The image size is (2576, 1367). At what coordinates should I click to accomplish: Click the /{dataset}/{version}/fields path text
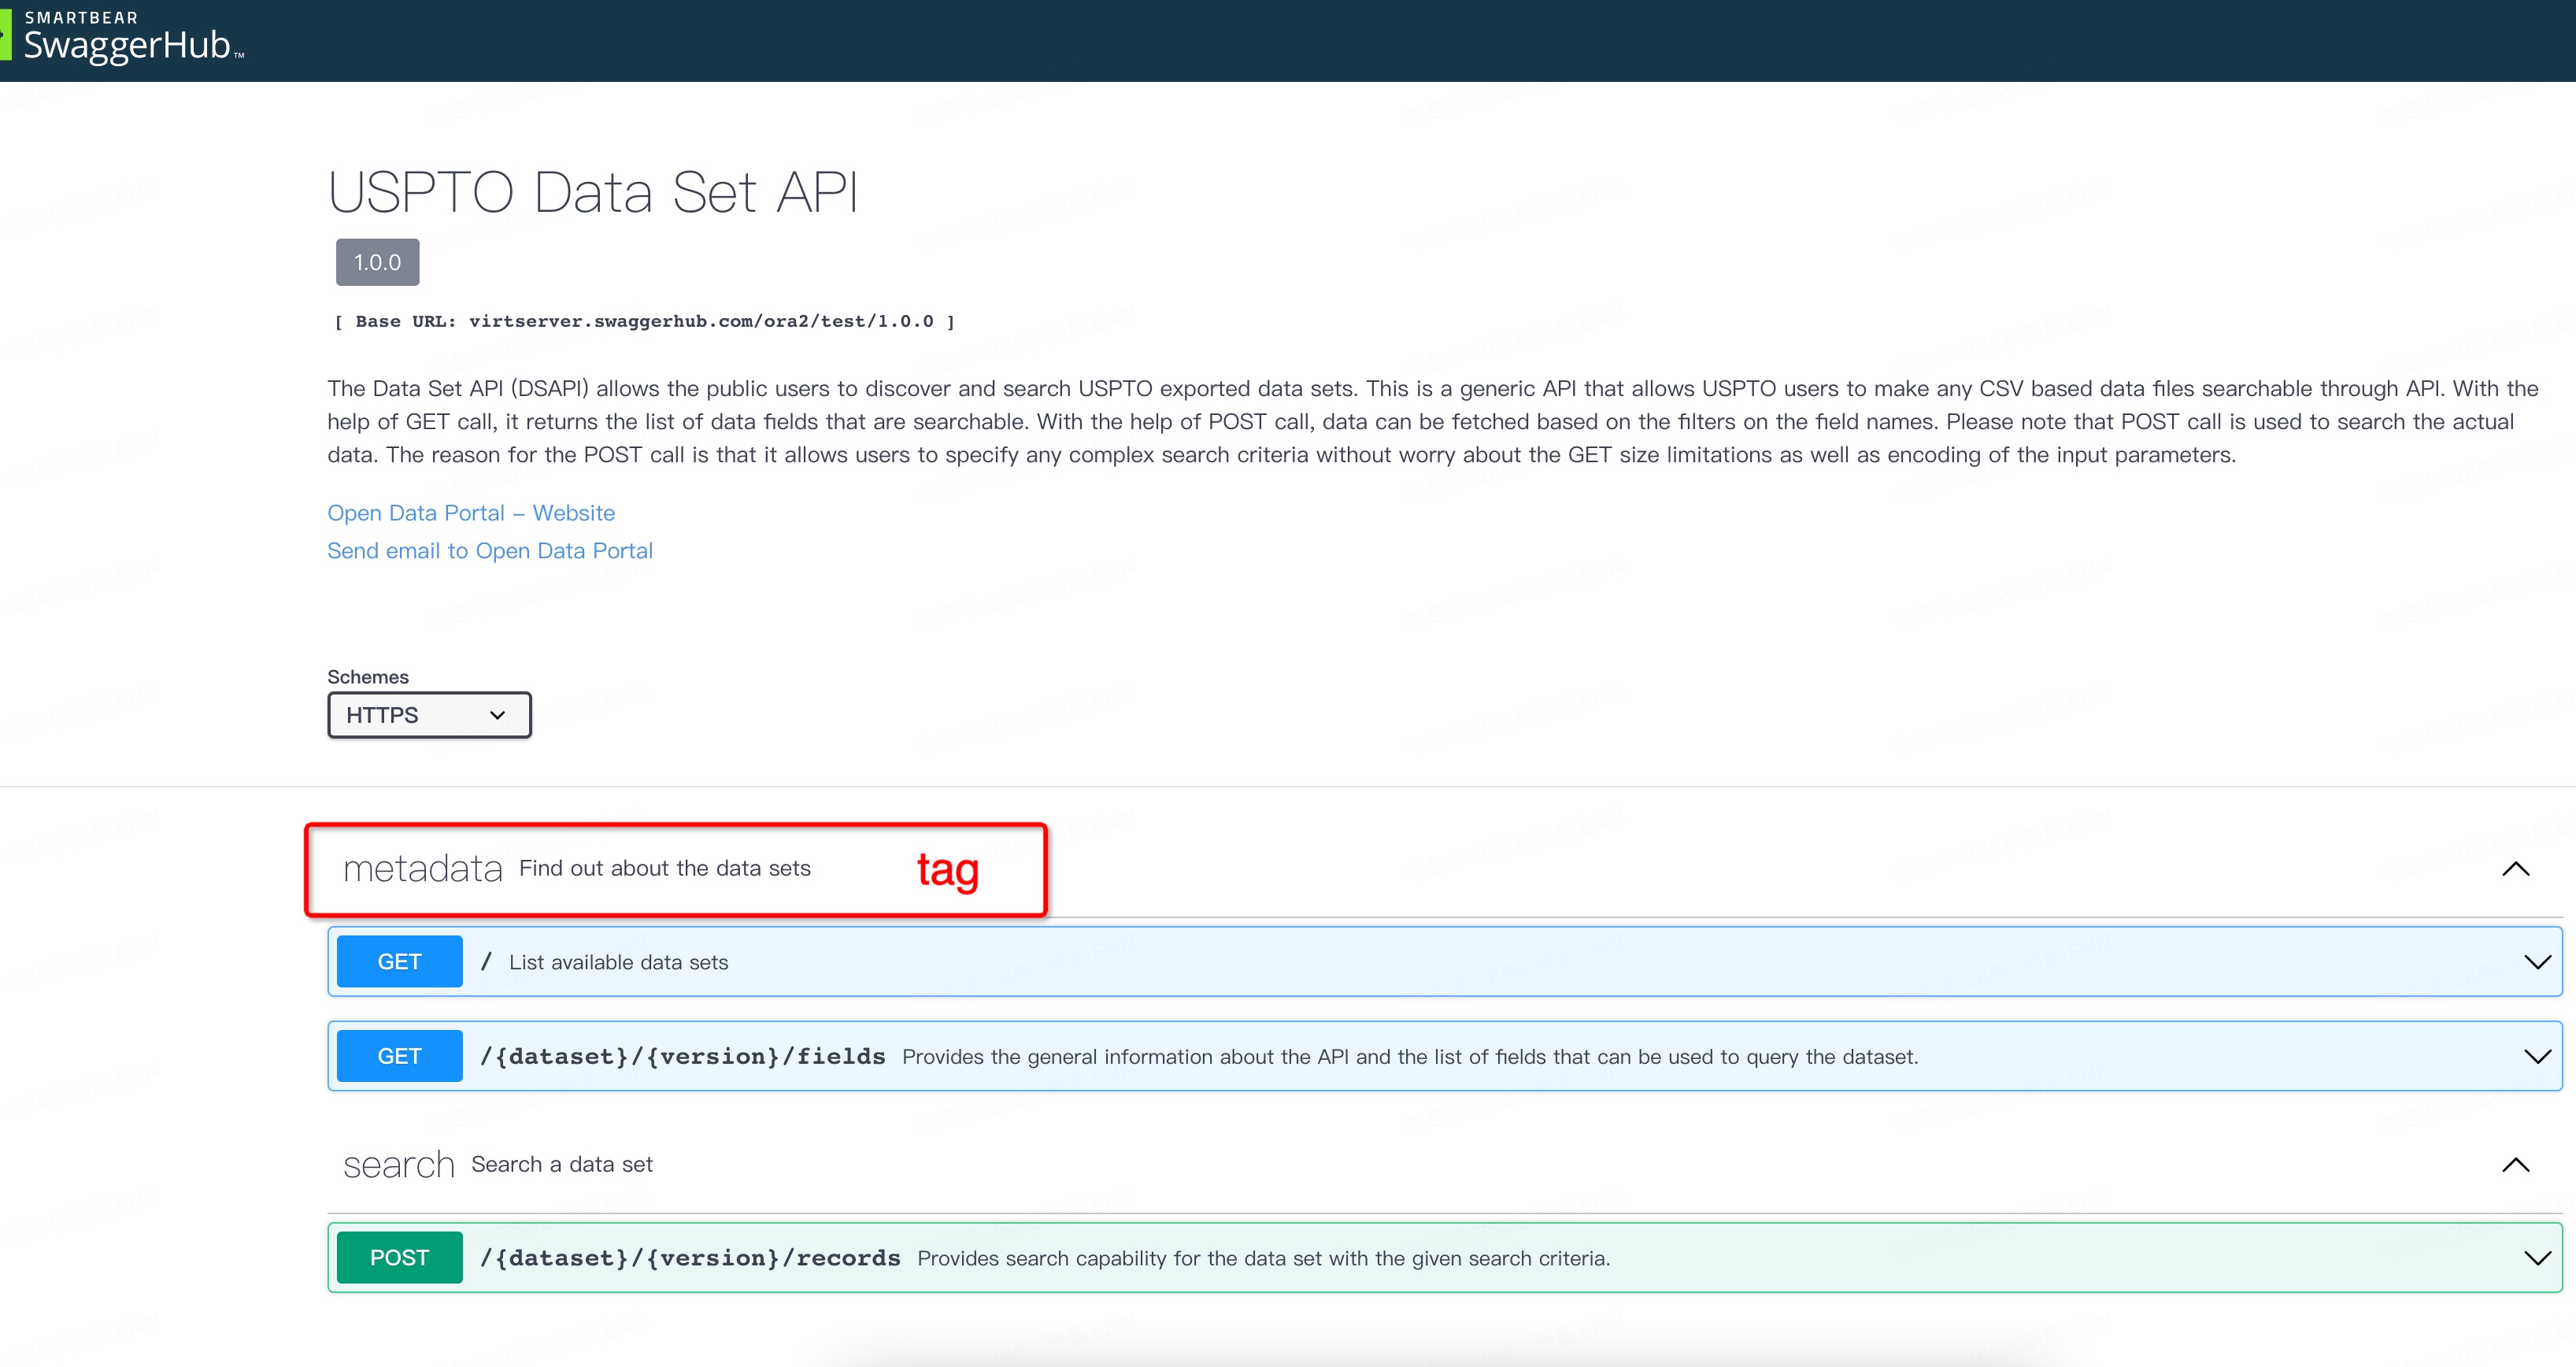(683, 1056)
